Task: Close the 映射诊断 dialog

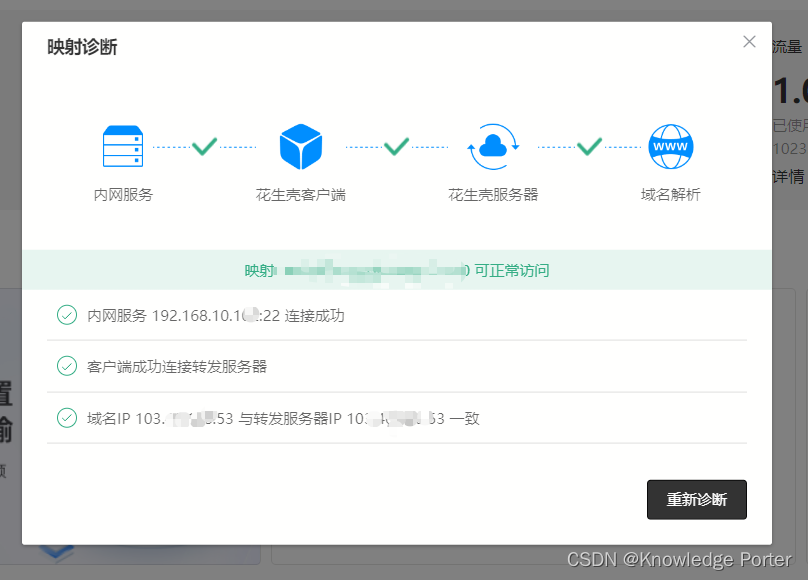Action: pos(749,42)
